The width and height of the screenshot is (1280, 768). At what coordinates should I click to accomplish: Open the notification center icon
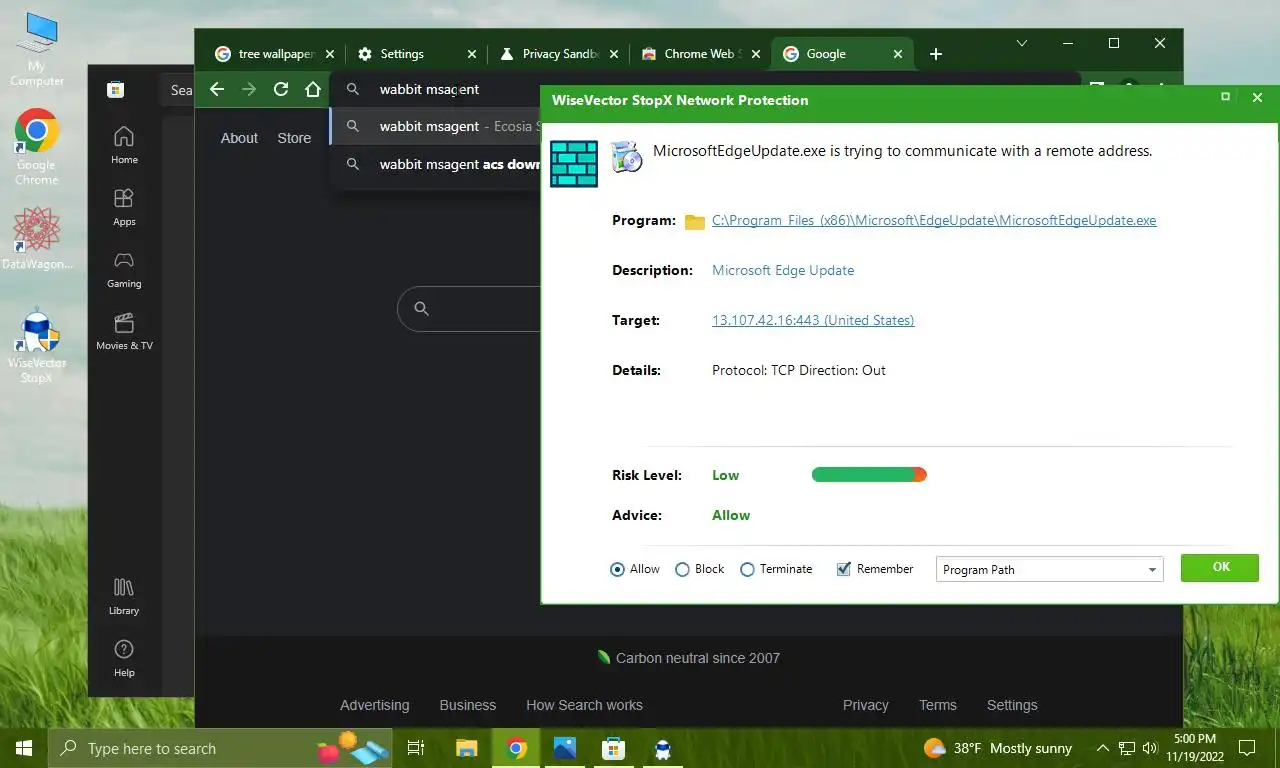(x=1247, y=748)
